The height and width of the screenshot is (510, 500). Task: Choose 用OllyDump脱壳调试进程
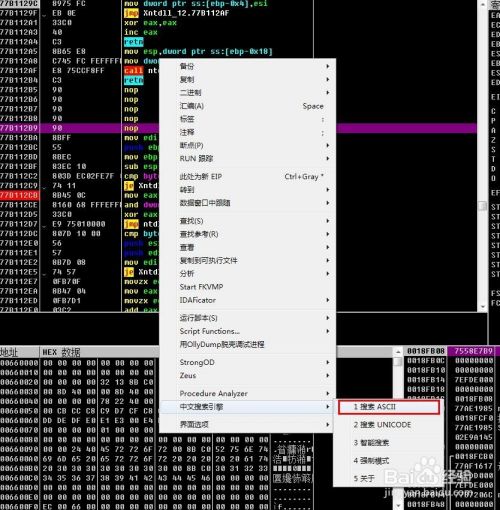pyautogui.click(x=247, y=344)
